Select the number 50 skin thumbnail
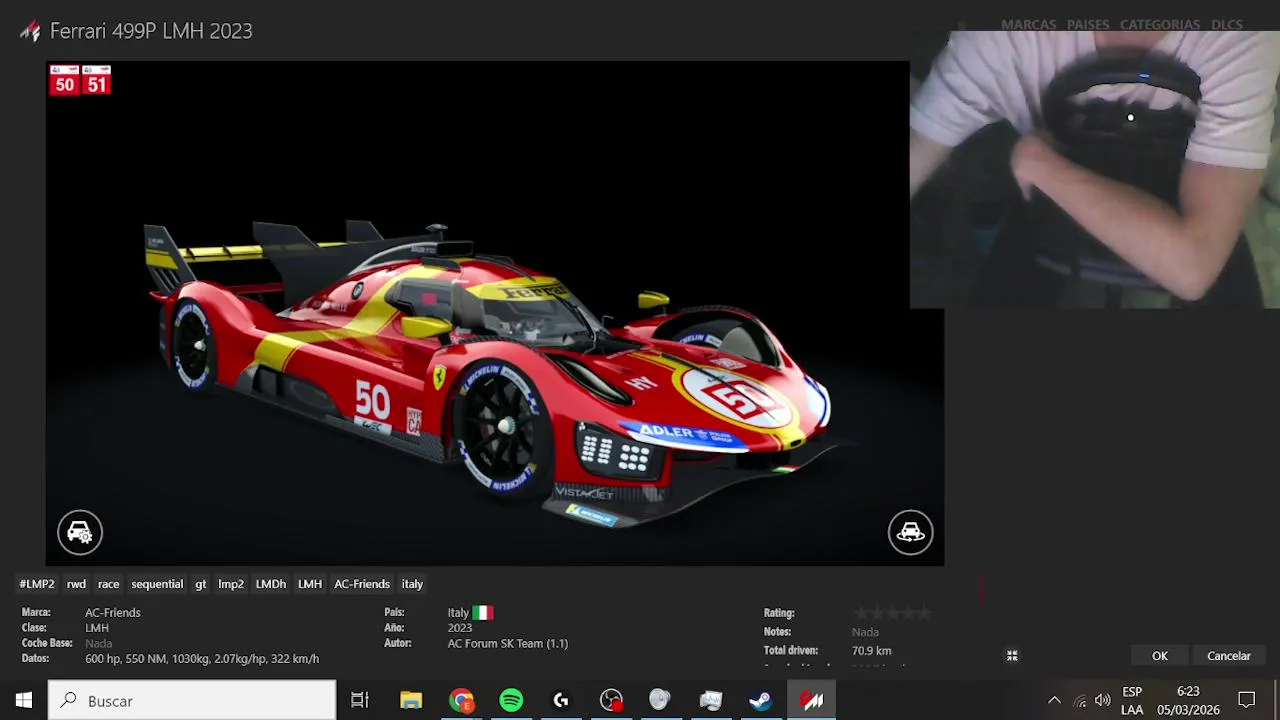The width and height of the screenshot is (1280, 720). (x=65, y=81)
